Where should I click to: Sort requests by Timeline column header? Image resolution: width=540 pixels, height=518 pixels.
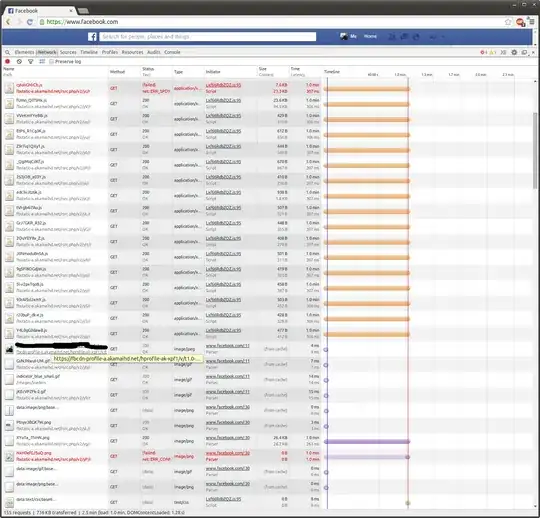click(x=332, y=72)
